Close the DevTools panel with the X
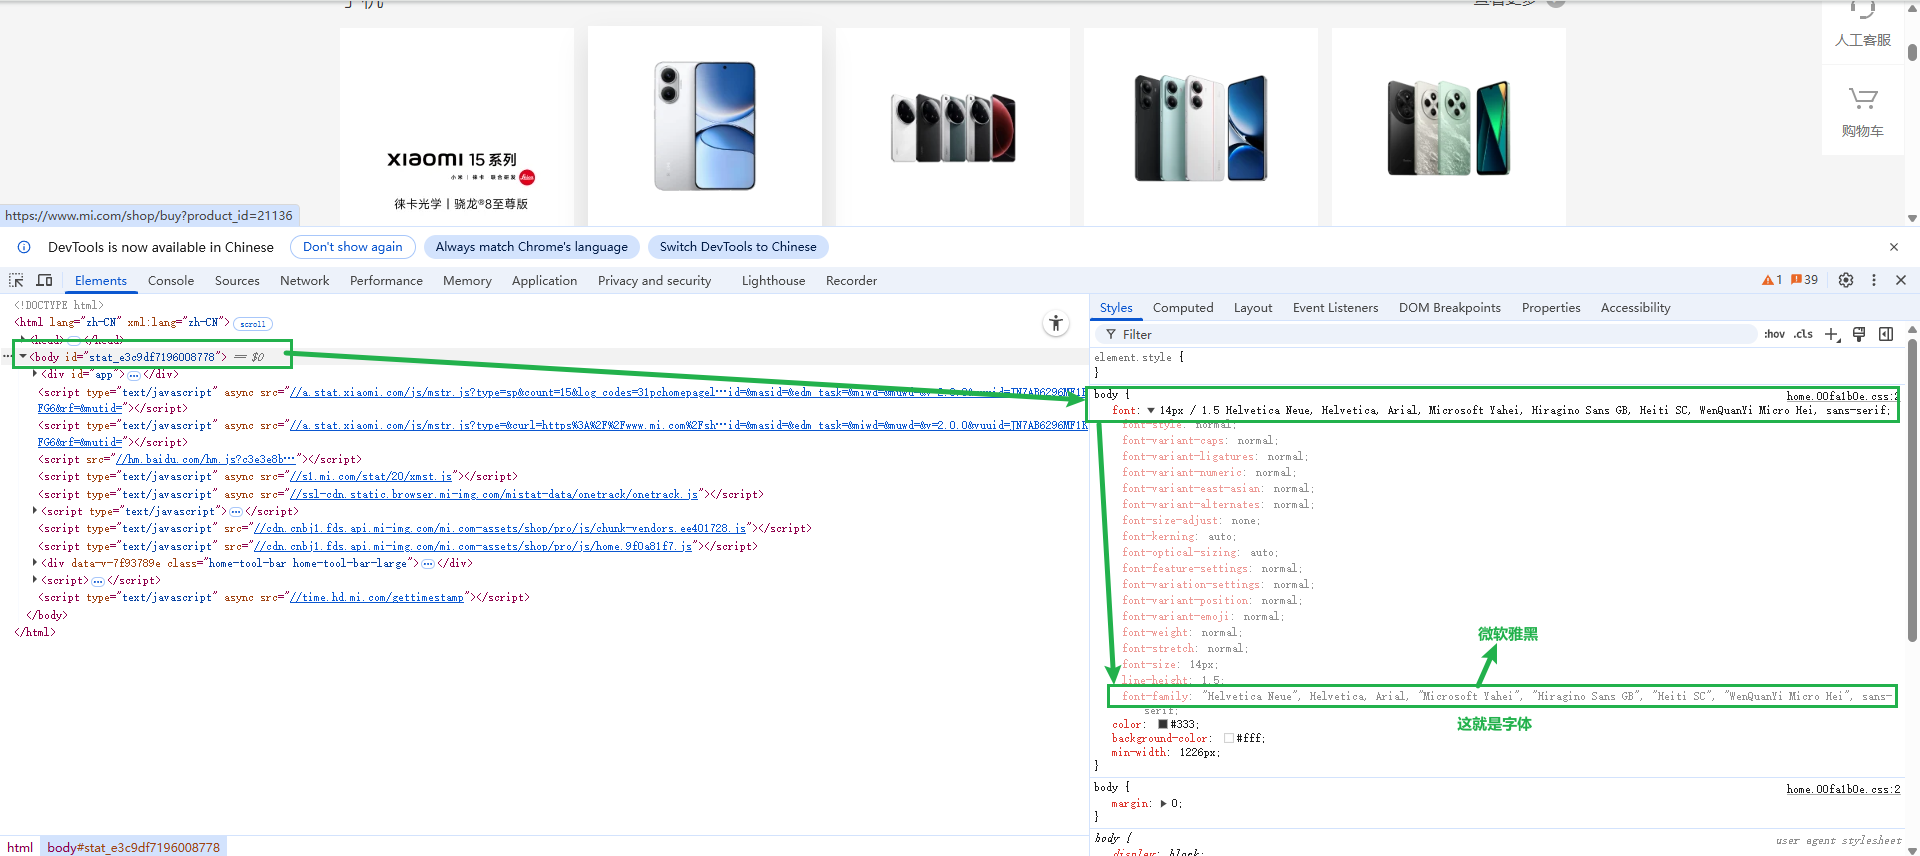The height and width of the screenshot is (856, 1920). tap(1901, 280)
